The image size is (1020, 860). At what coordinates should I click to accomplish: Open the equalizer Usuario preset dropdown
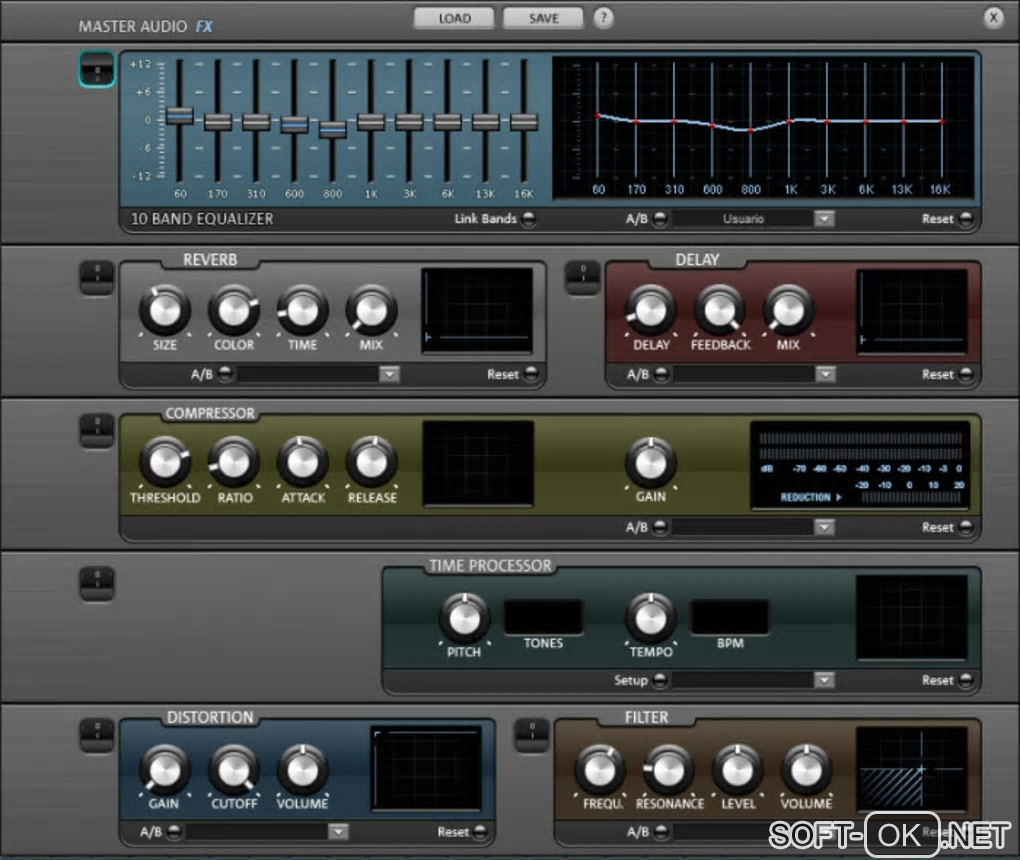point(824,219)
